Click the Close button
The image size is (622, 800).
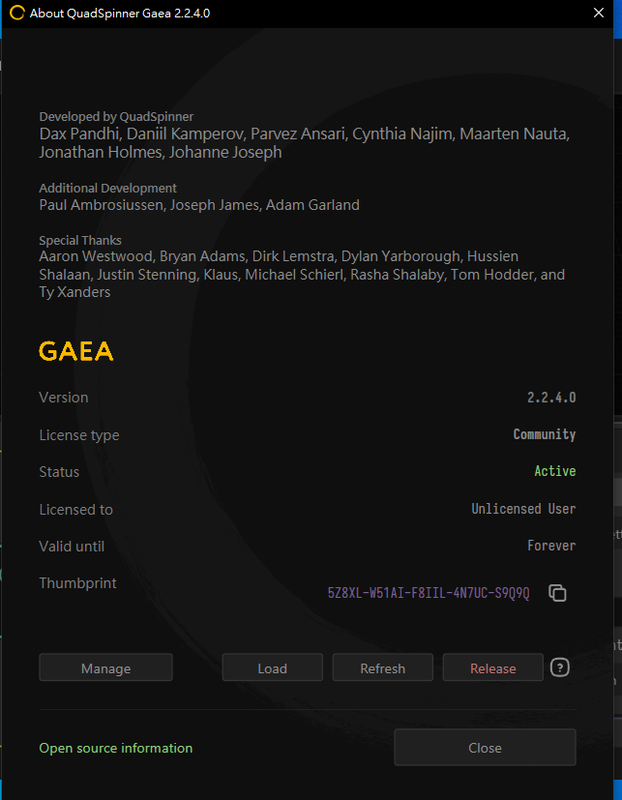[485, 747]
